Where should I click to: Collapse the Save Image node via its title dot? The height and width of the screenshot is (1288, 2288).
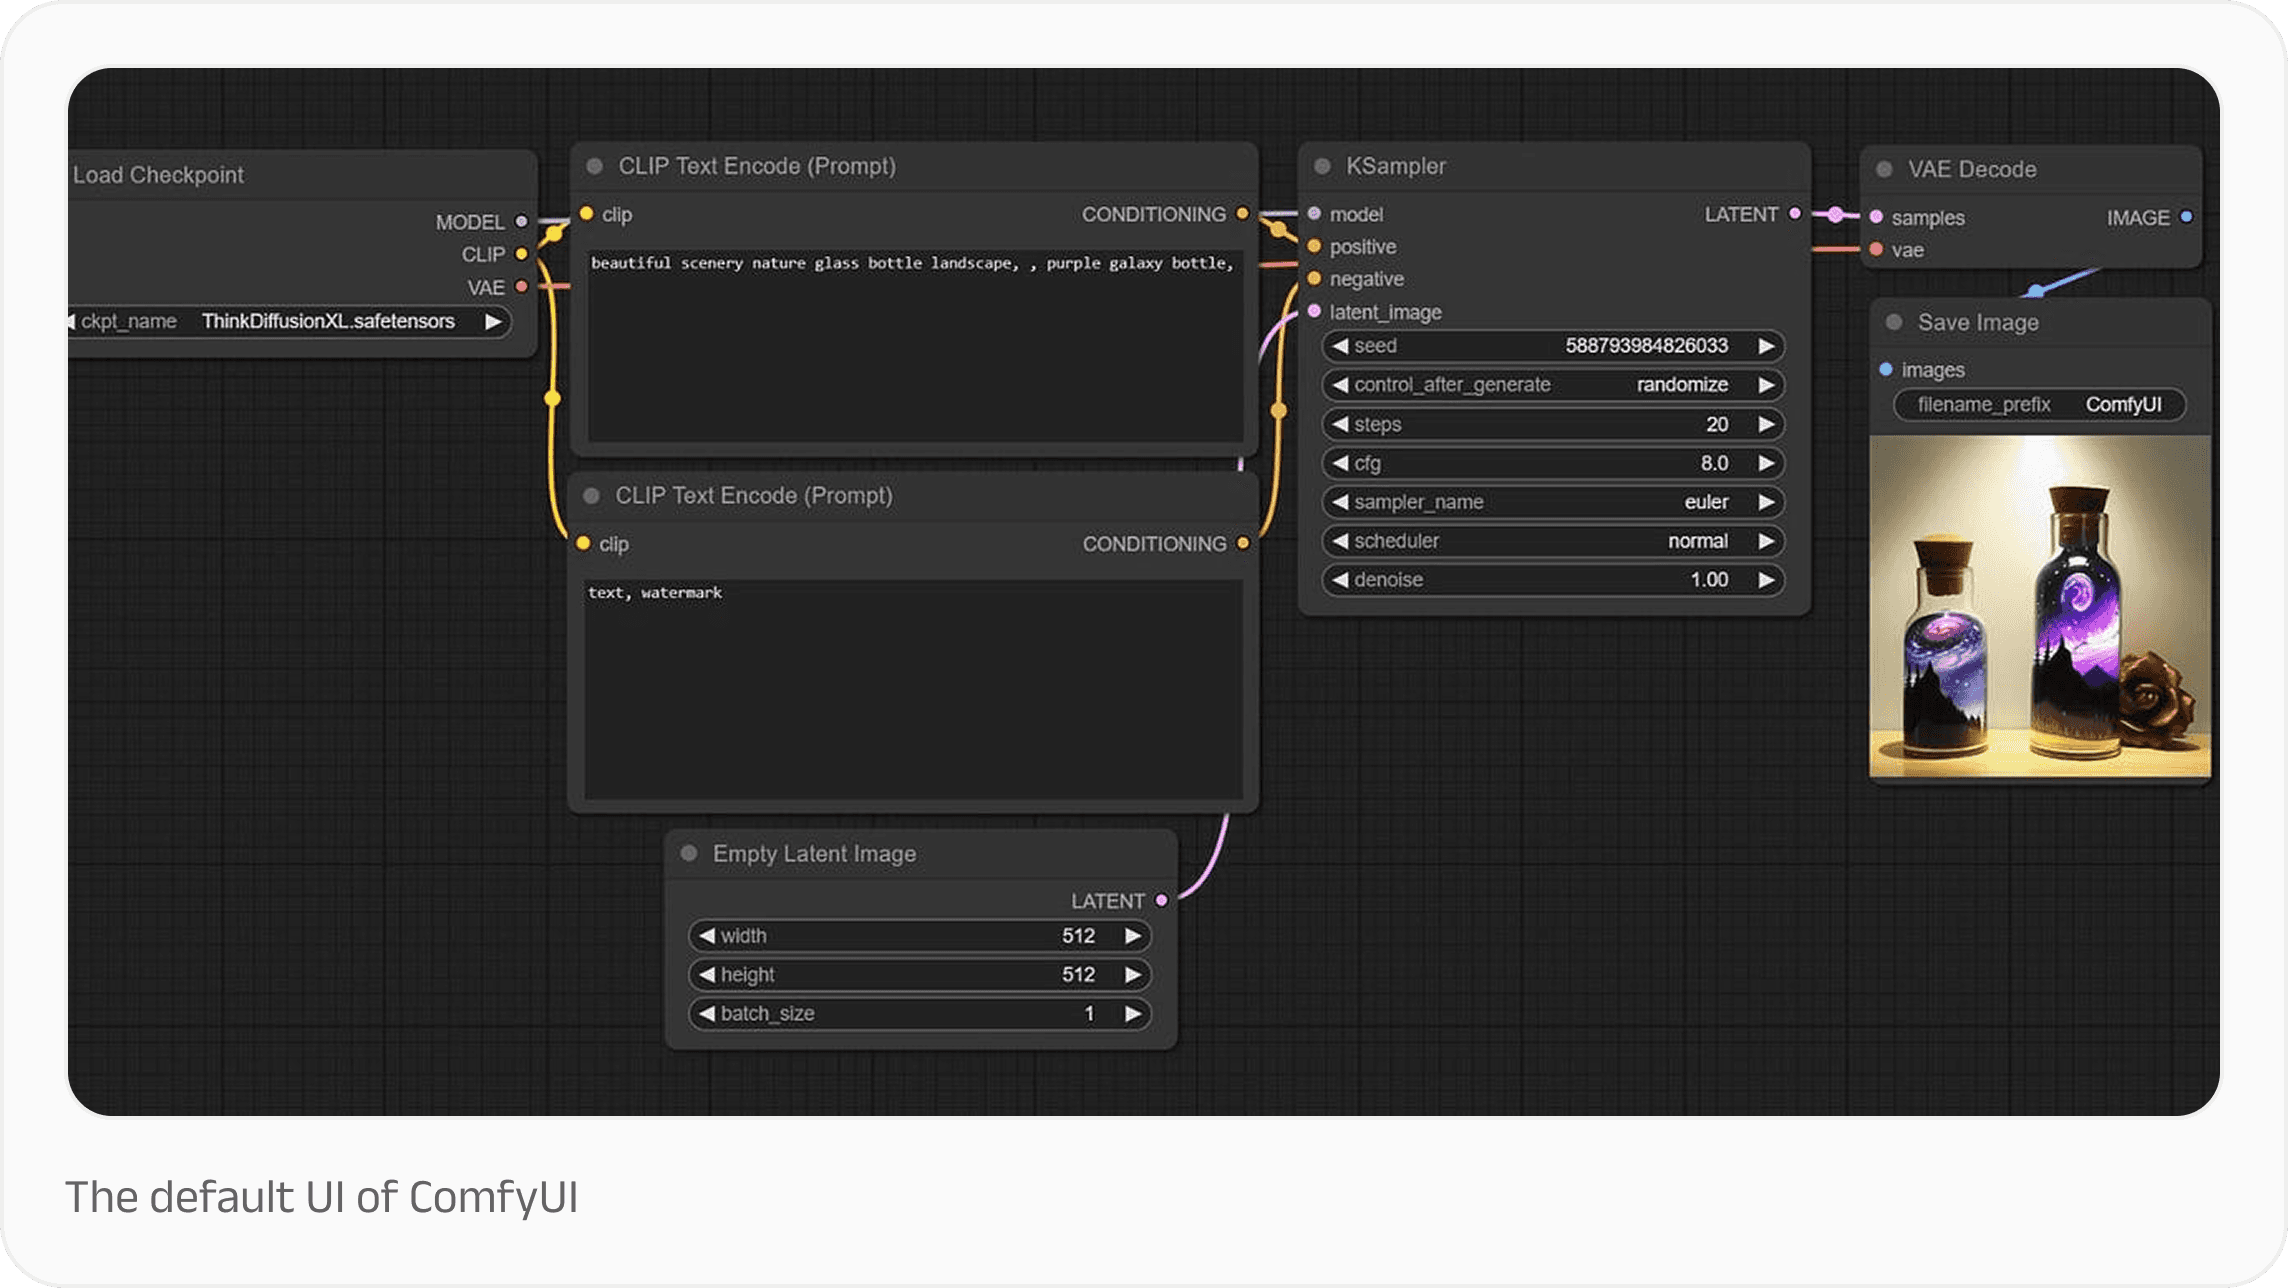(x=1892, y=322)
